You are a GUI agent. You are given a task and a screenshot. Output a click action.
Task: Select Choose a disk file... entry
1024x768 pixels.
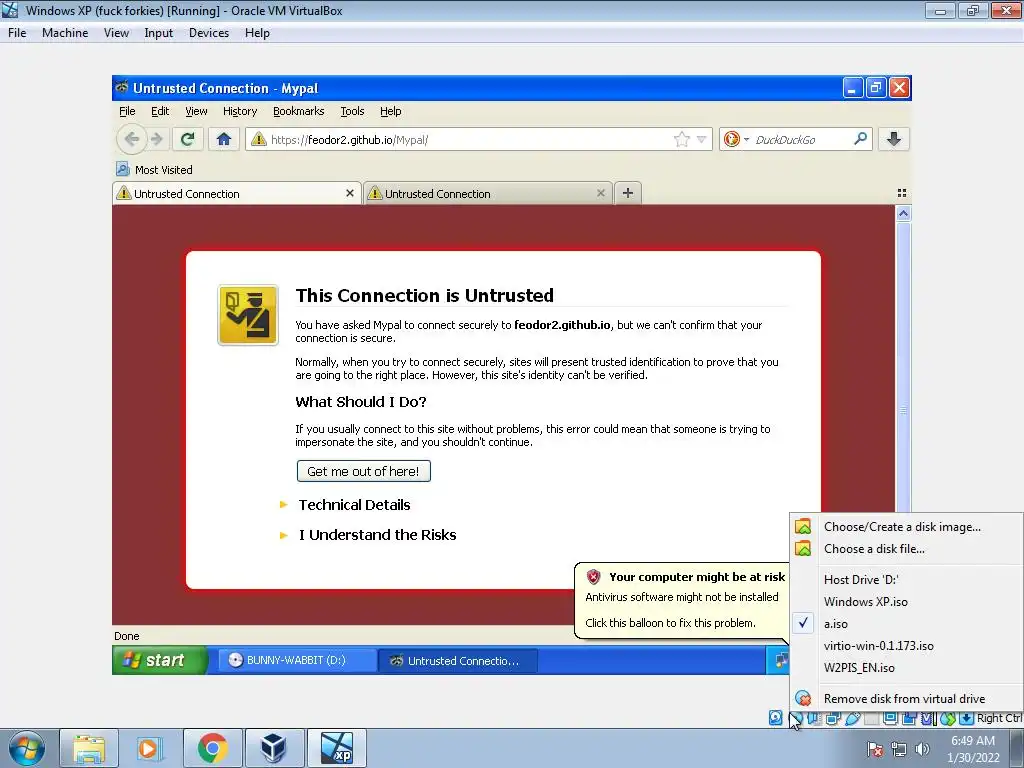(905, 549)
